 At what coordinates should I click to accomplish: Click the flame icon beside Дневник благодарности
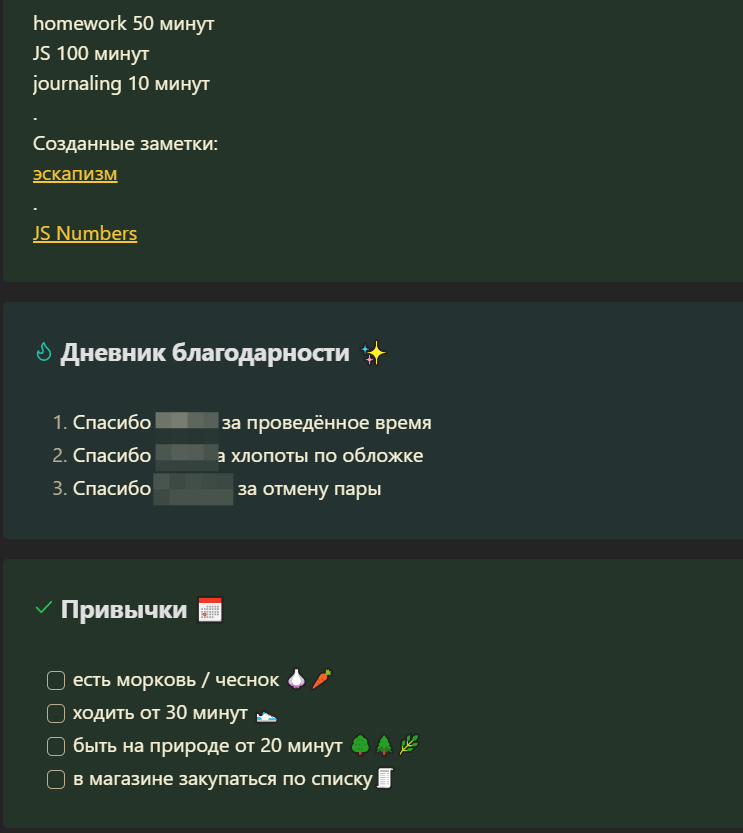[44, 352]
